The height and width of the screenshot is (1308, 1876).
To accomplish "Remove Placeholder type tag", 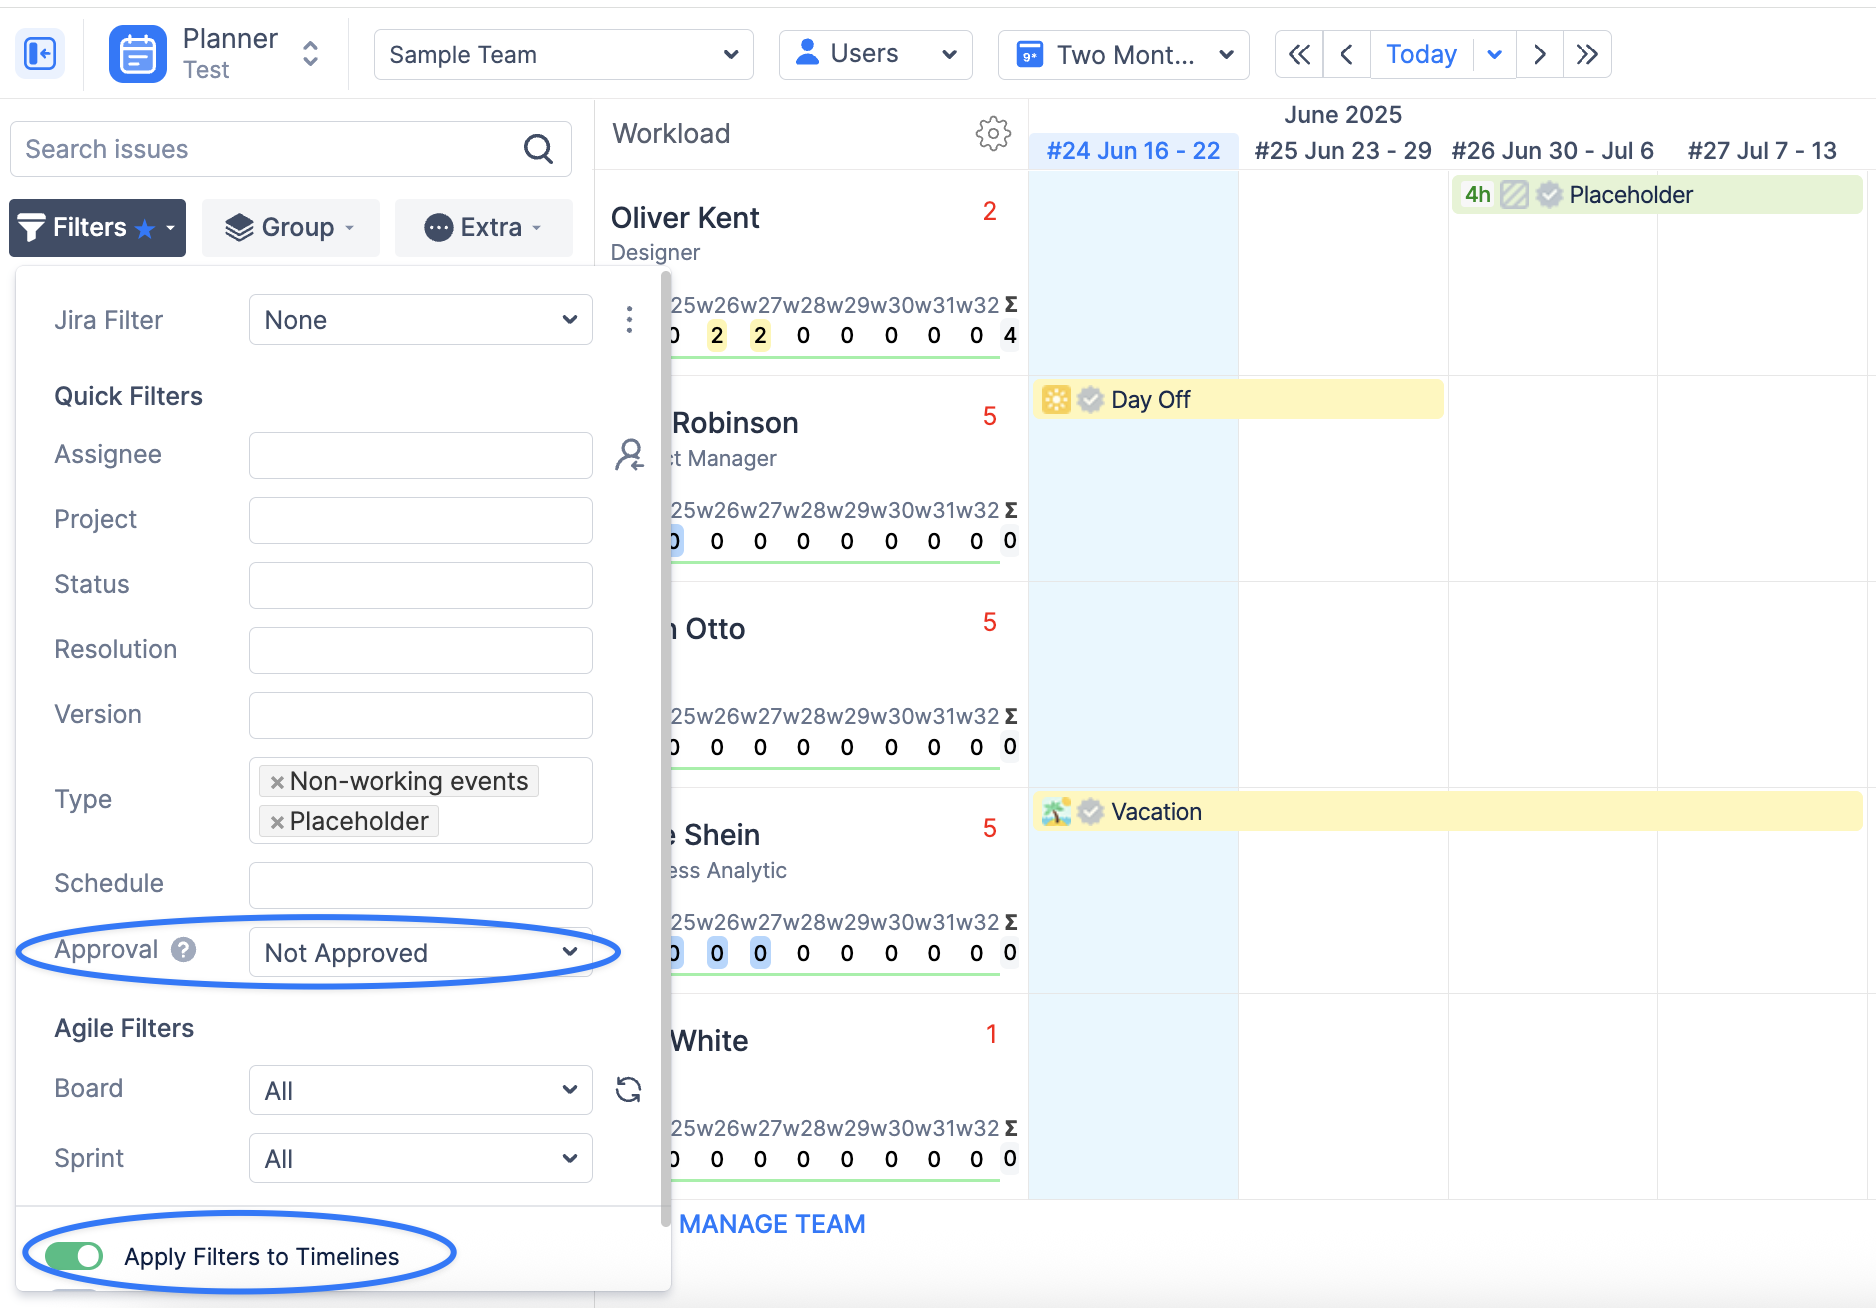I will (277, 822).
